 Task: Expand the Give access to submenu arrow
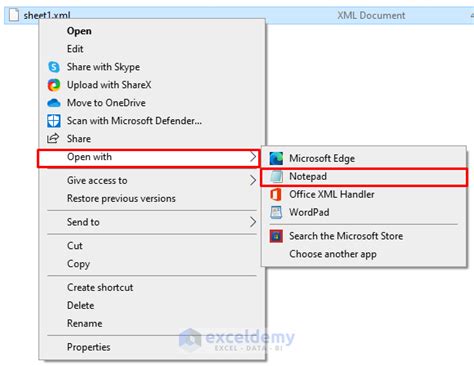coord(253,181)
